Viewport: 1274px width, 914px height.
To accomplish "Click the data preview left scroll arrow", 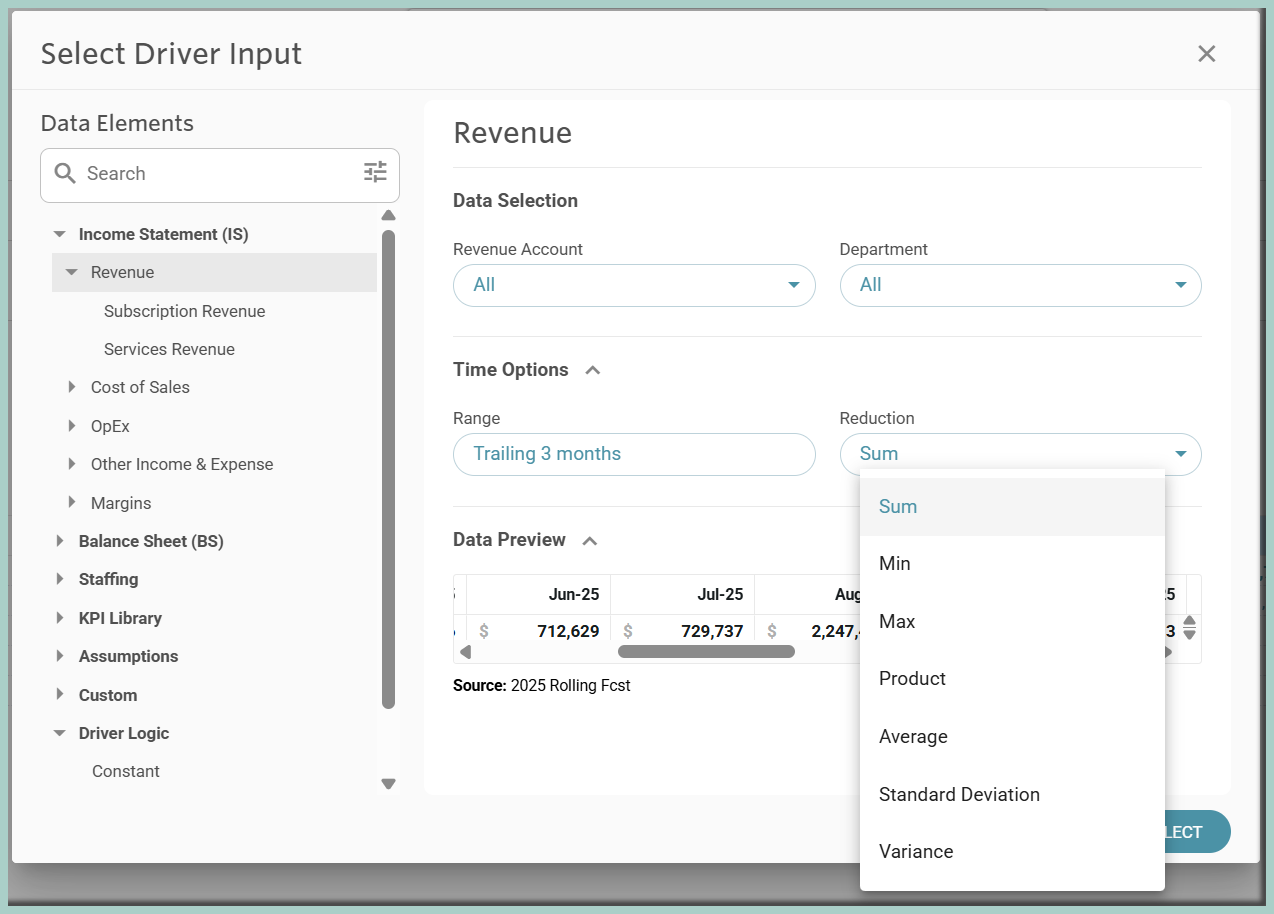I will click(465, 652).
